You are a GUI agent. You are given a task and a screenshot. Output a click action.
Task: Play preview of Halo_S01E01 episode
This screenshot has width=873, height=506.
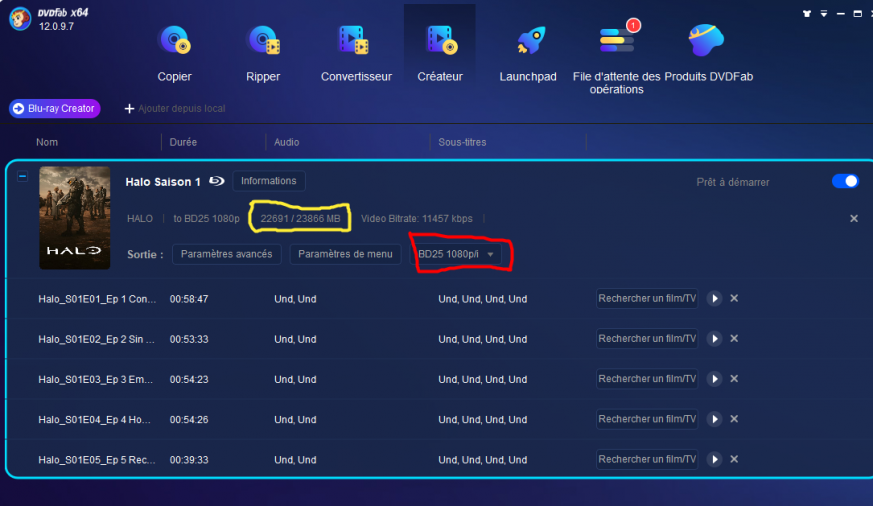(714, 298)
